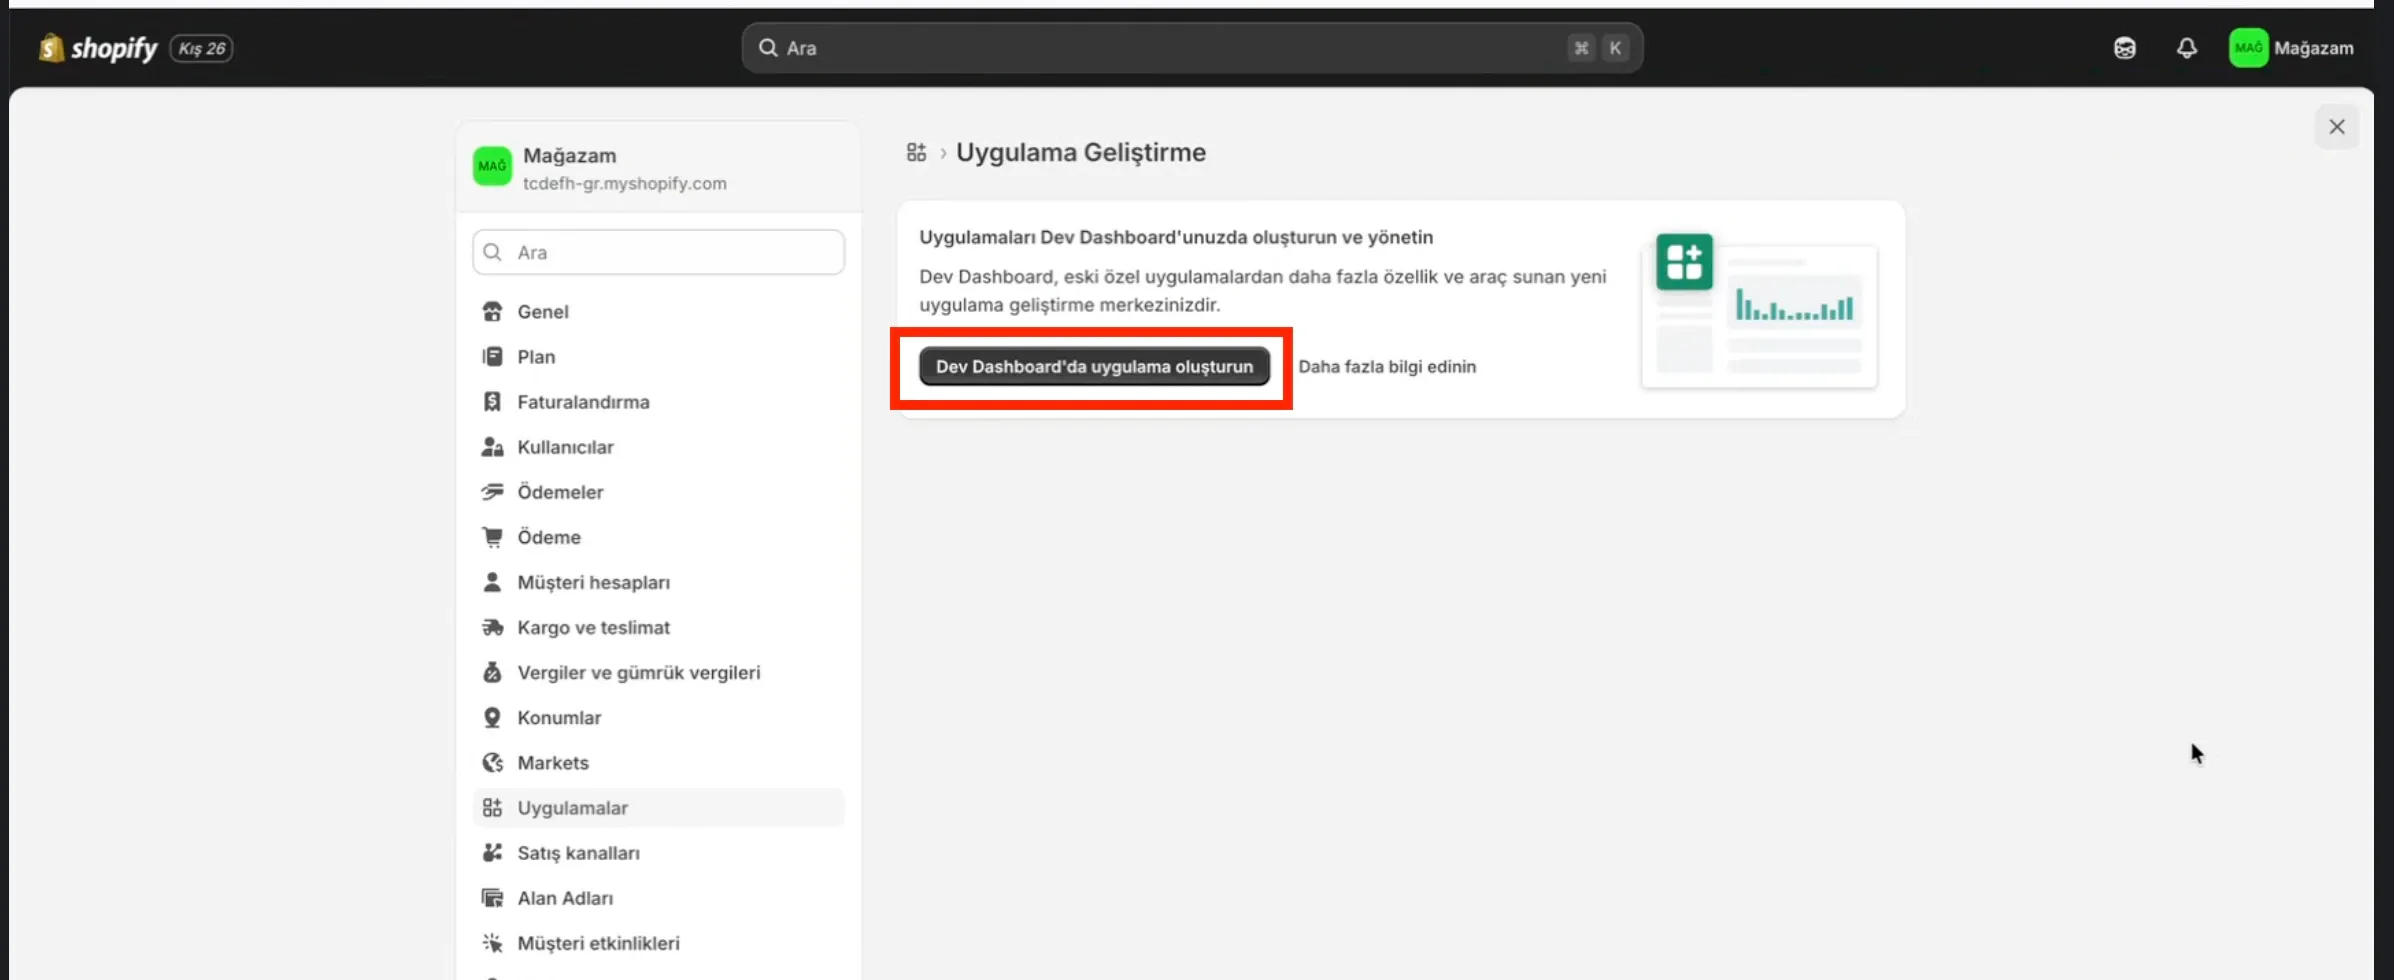Image resolution: width=2394 pixels, height=980 pixels.
Task: Click the Plan icon in sidebar
Action: 492,357
